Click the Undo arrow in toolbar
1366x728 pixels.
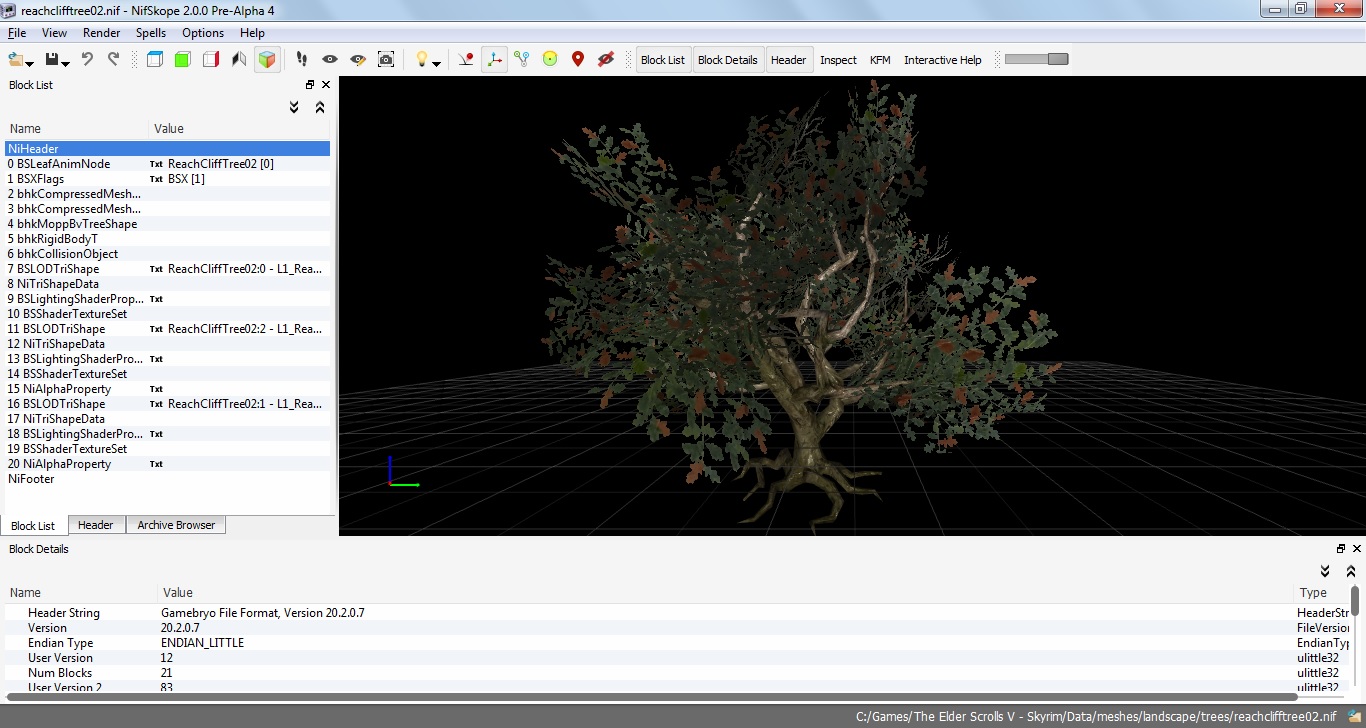(87, 60)
